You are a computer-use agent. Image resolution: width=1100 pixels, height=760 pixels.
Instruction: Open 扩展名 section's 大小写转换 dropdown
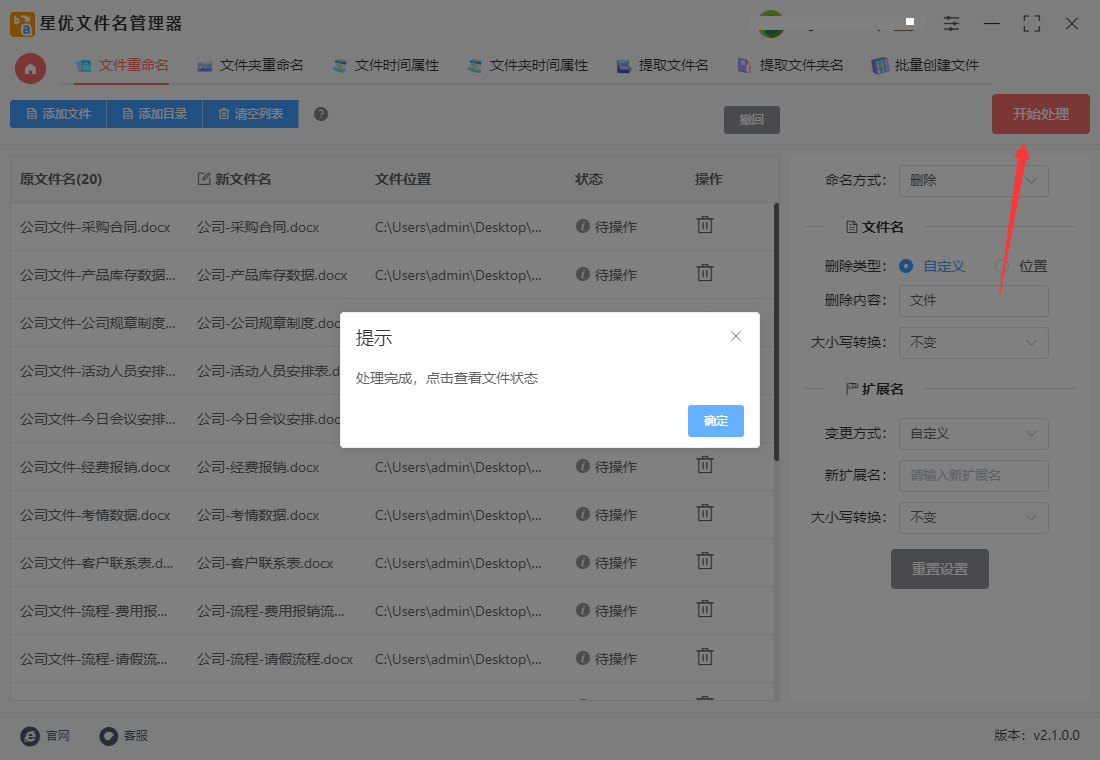click(974, 517)
